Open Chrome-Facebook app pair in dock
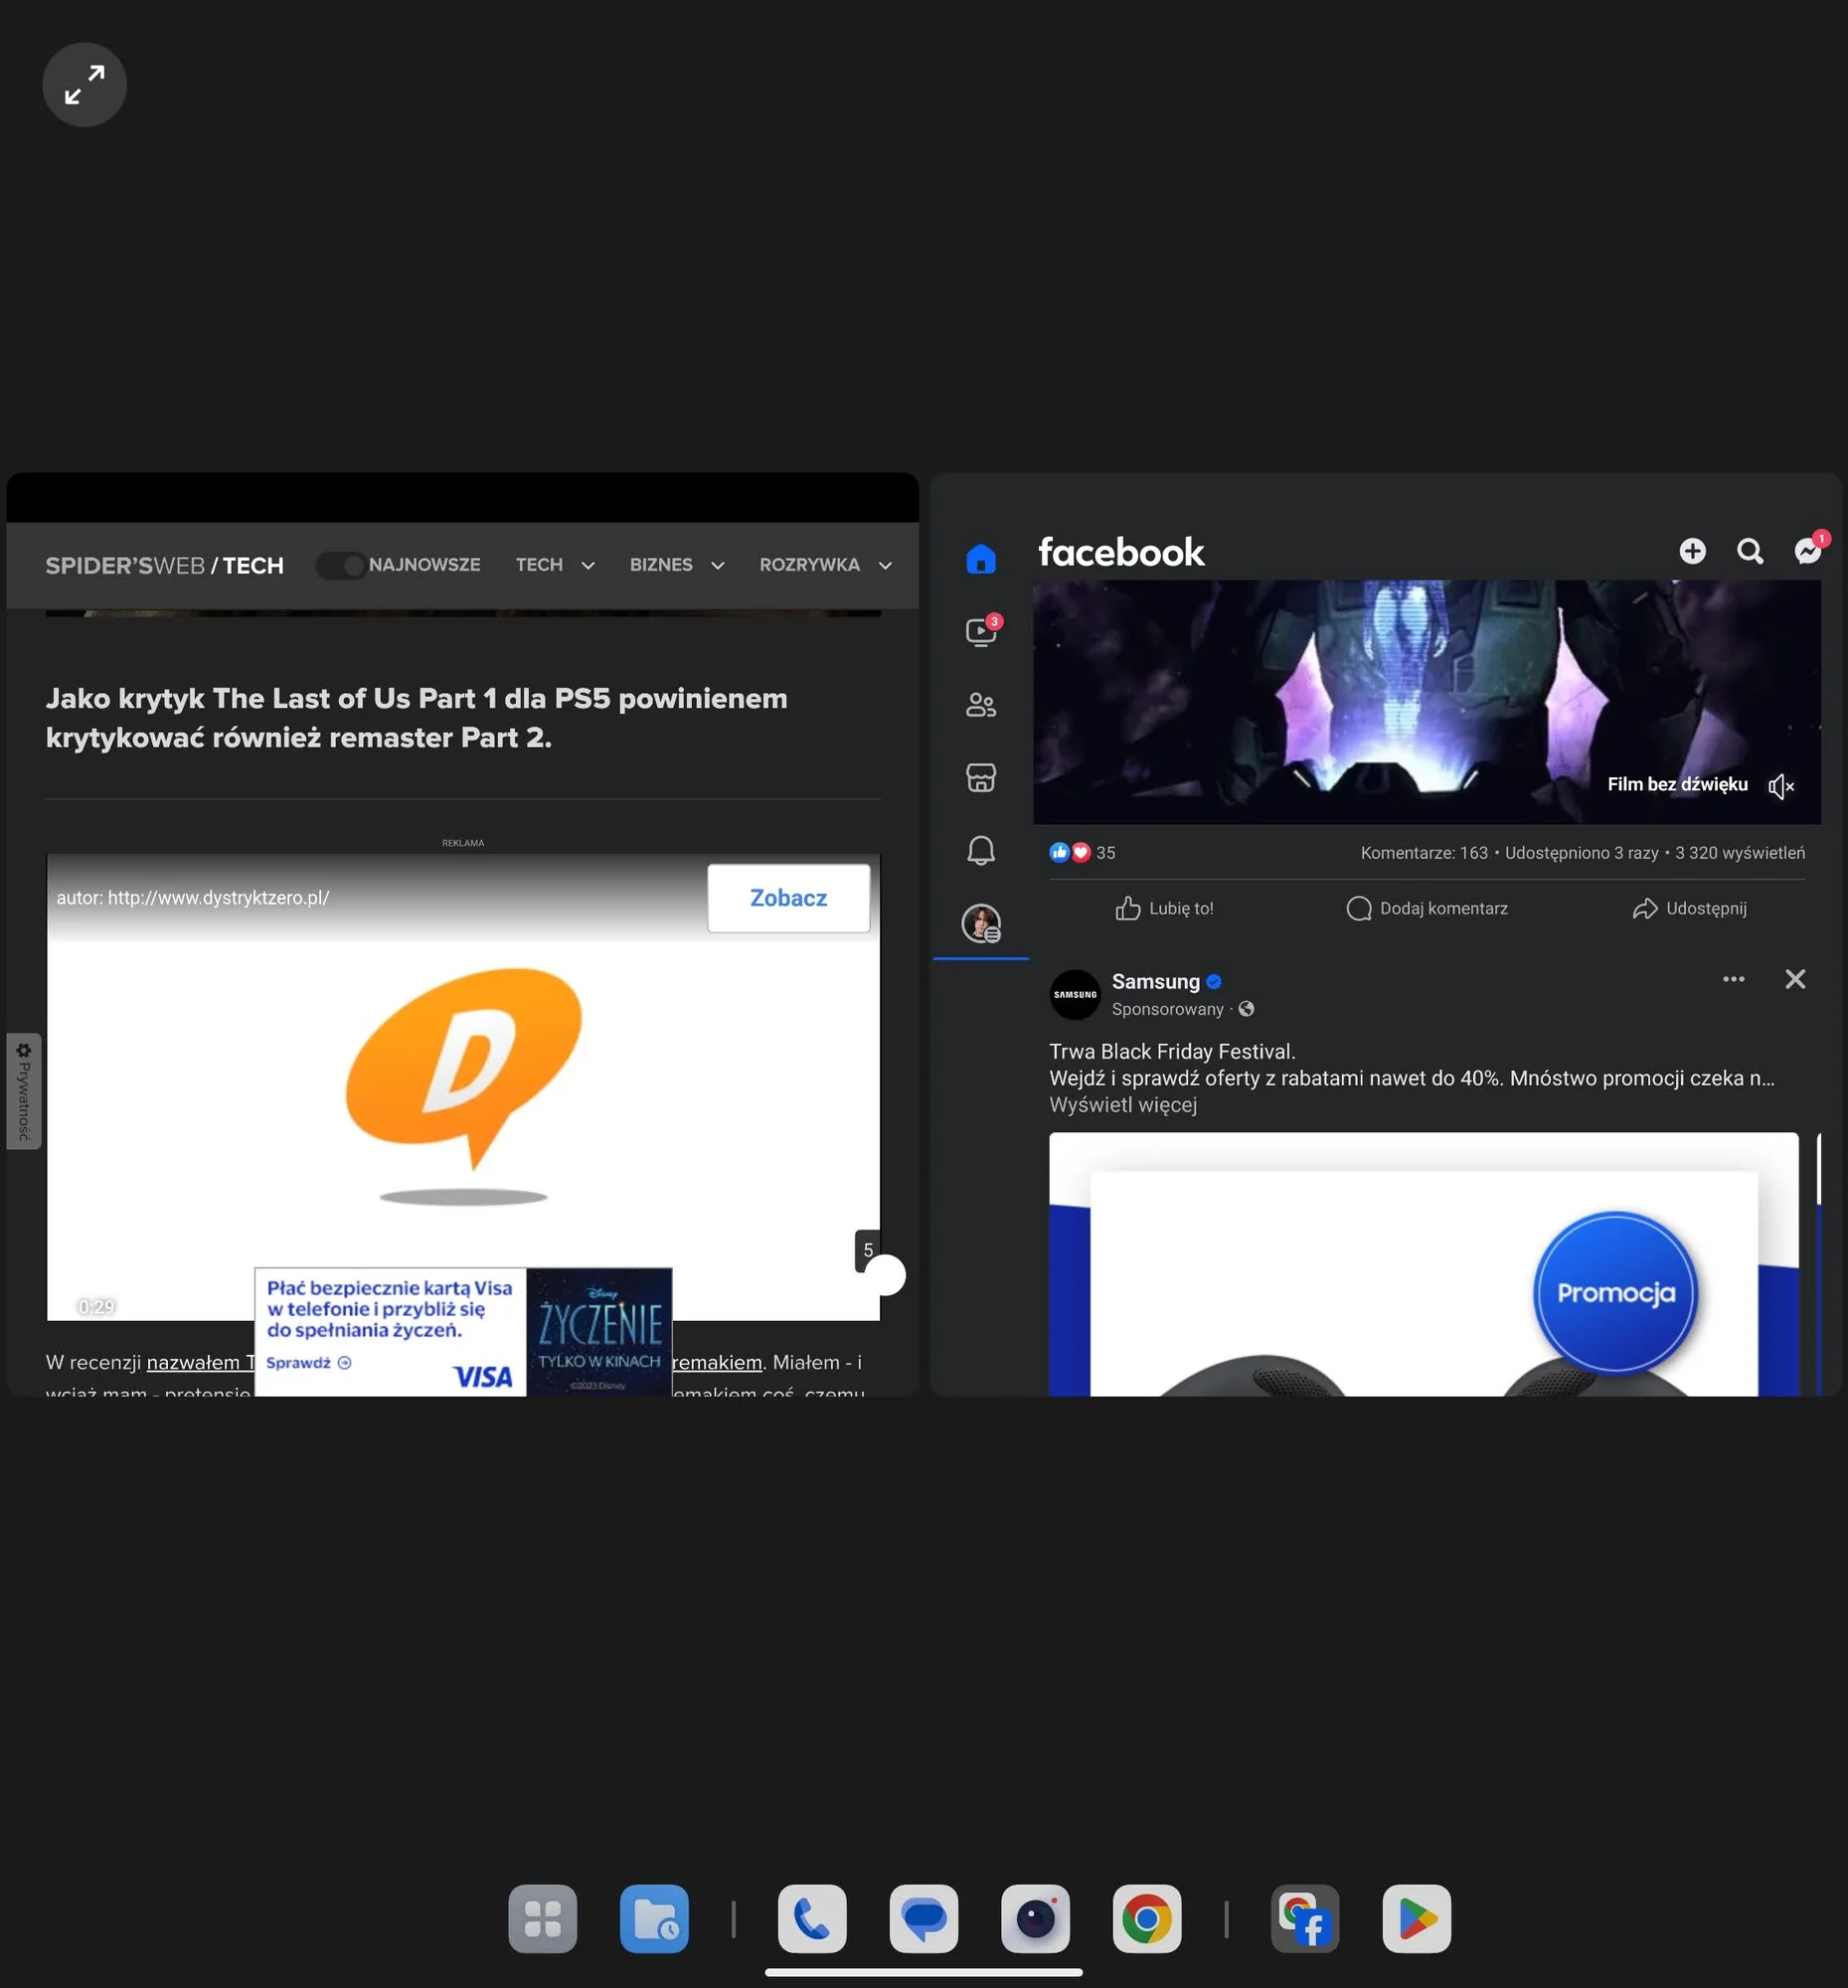The width and height of the screenshot is (1848, 1988). pyautogui.click(x=1305, y=1918)
